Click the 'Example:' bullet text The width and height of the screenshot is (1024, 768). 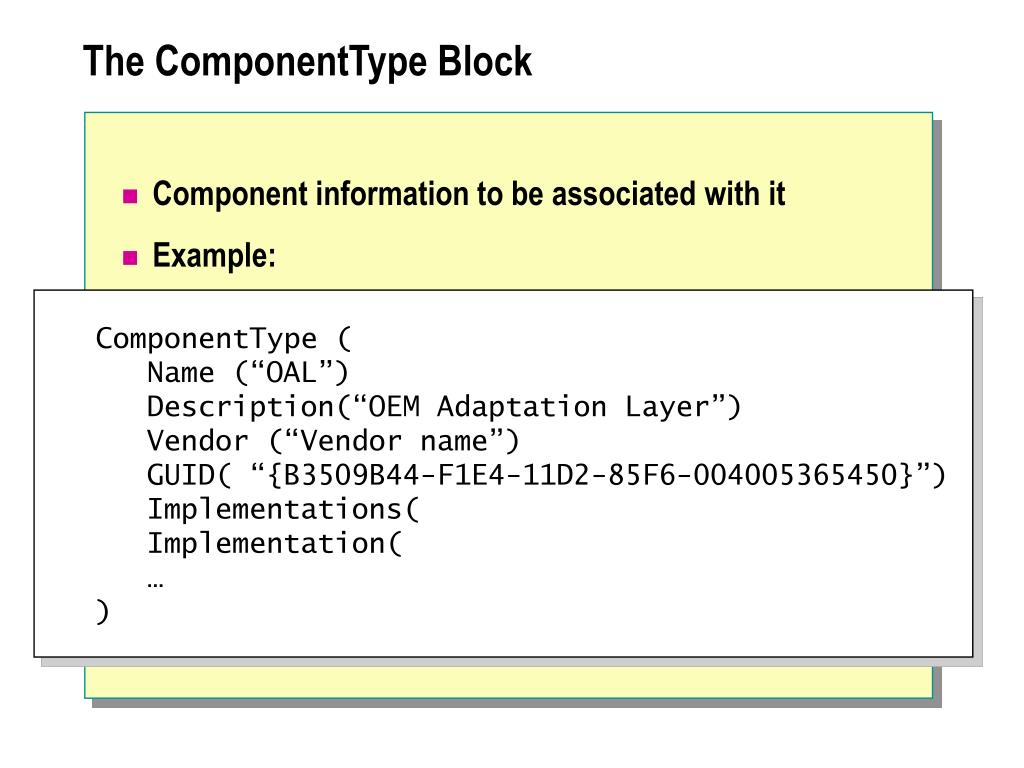click(214, 255)
